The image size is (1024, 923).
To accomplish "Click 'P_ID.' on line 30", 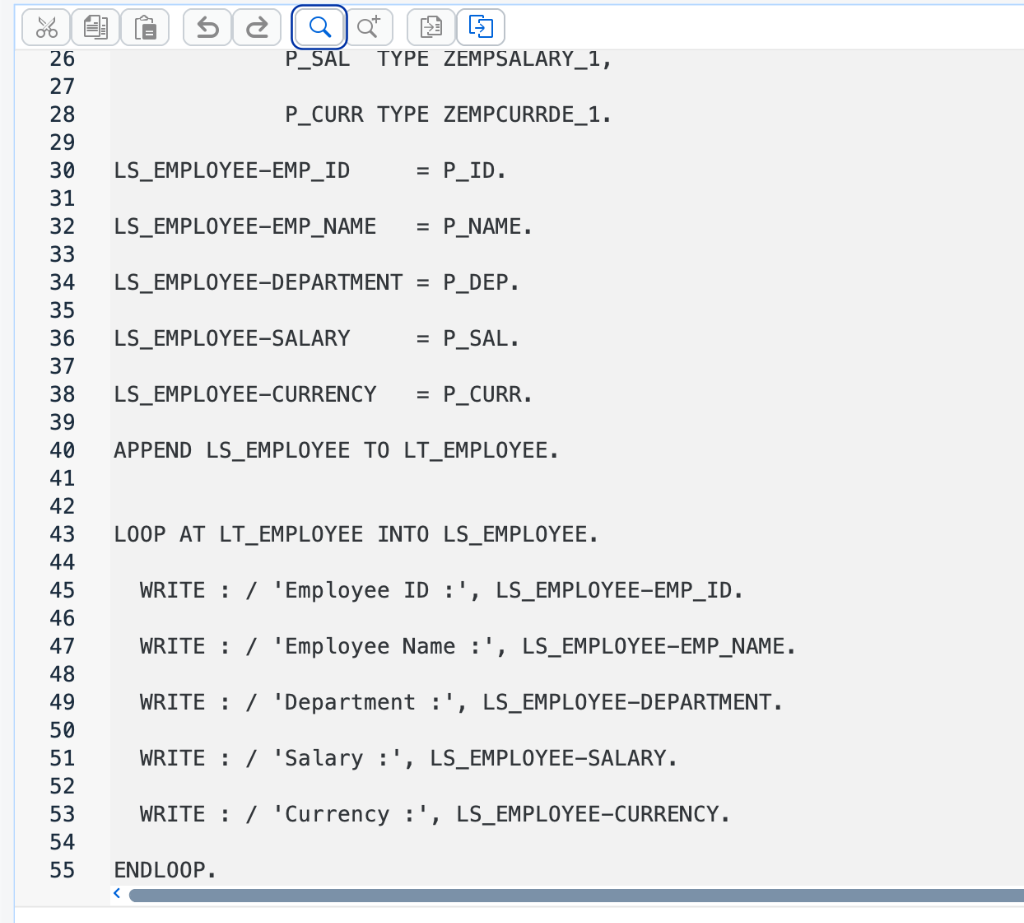I will pos(474,170).
